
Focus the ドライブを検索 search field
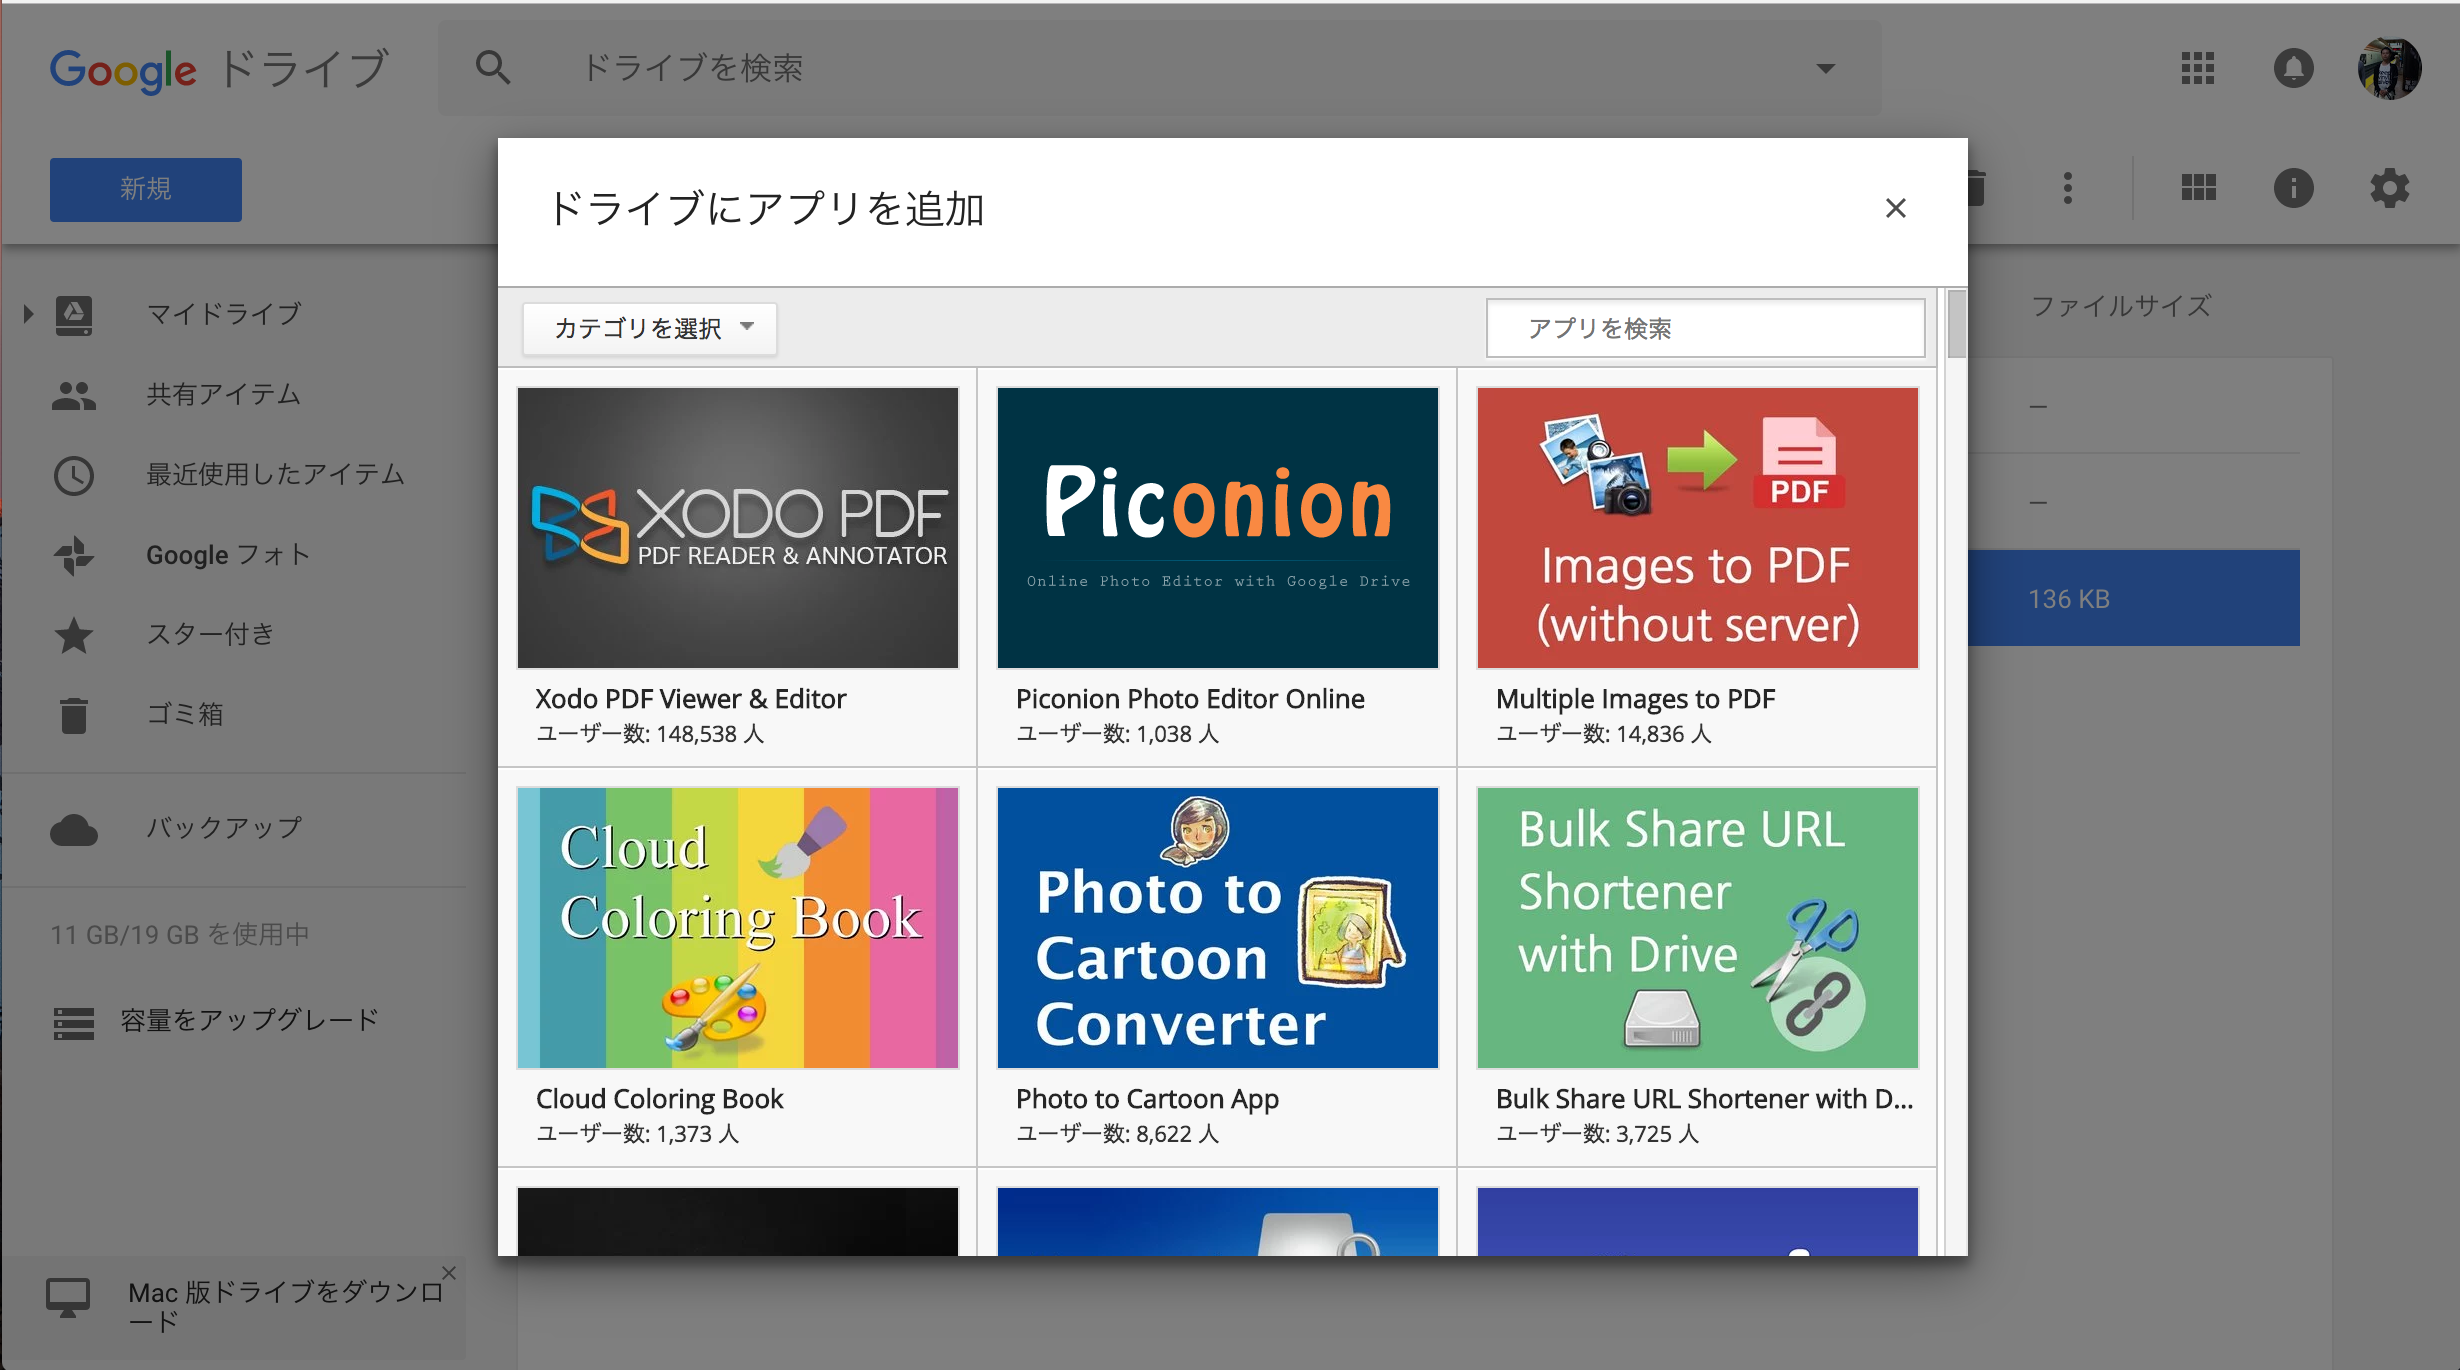1160,68
